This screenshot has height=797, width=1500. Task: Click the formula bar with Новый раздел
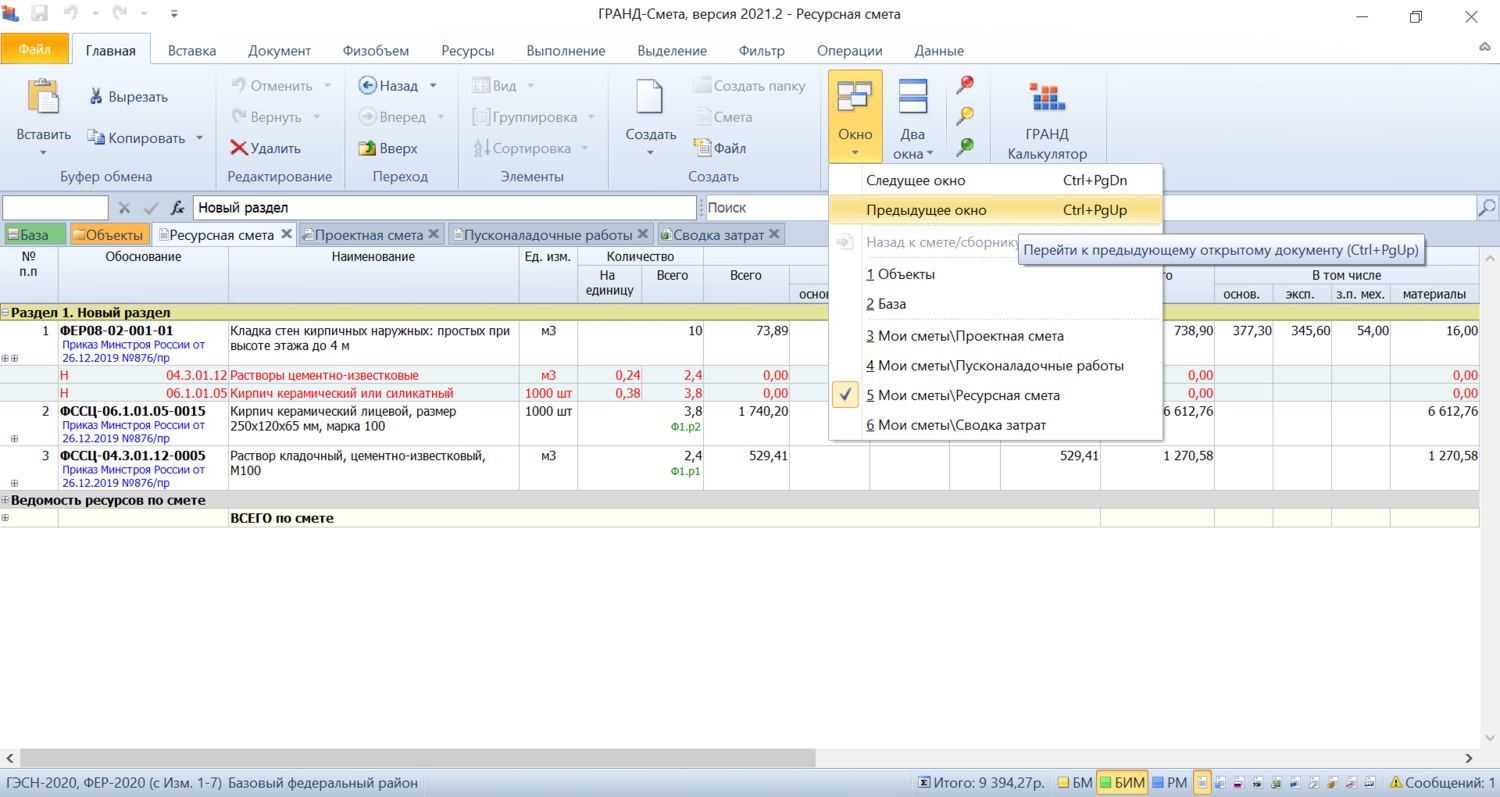point(444,208)
